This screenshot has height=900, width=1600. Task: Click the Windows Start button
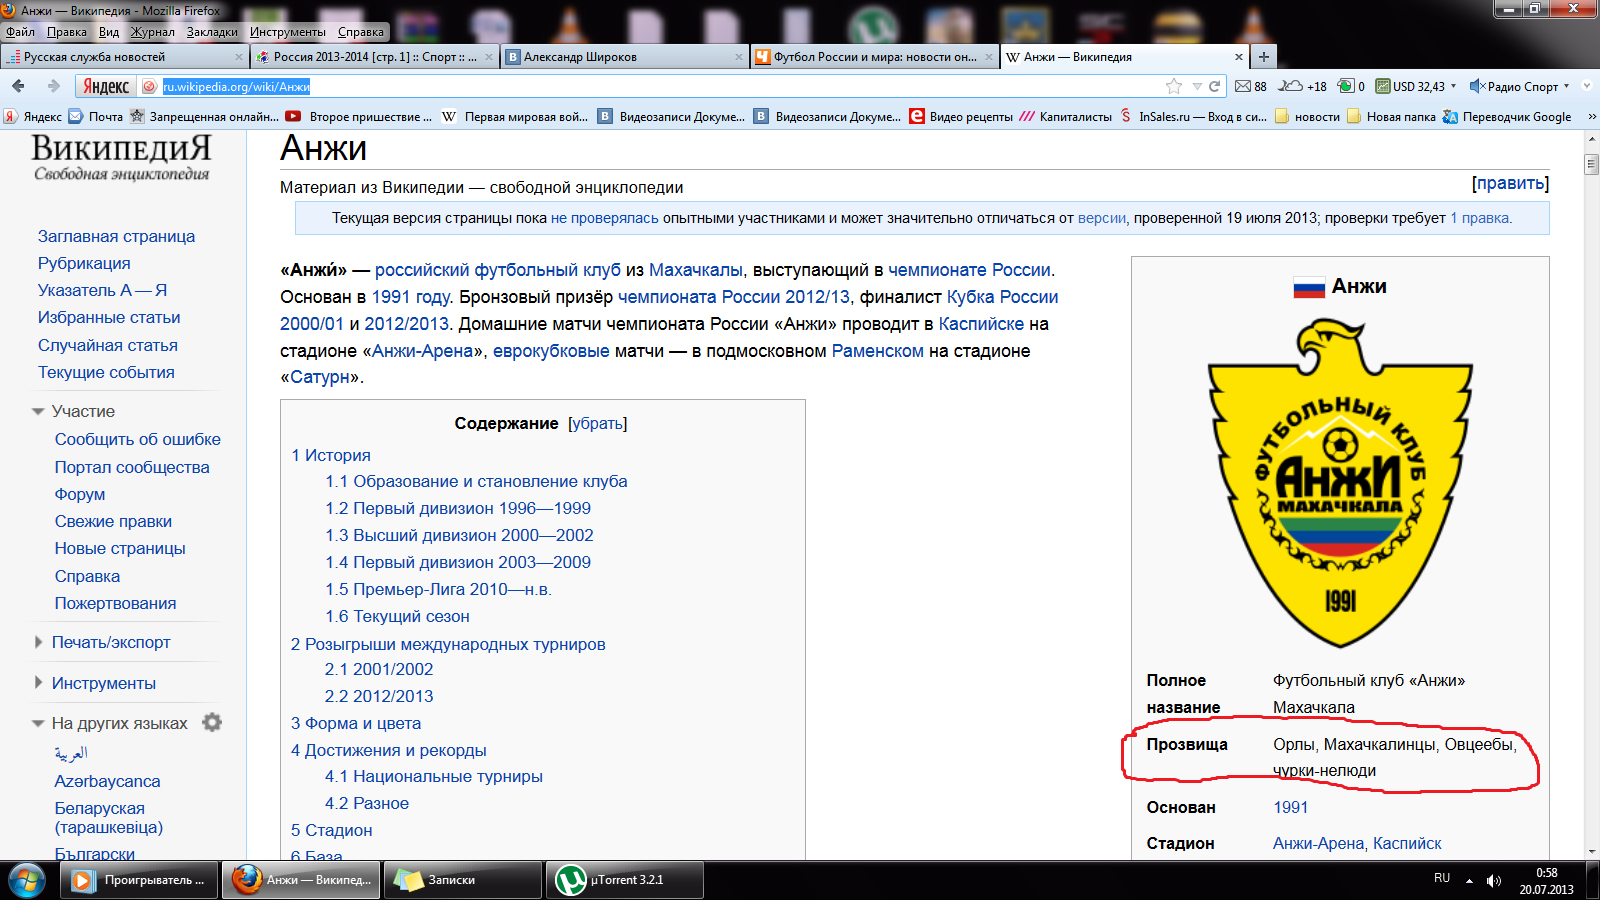point(27,880)
